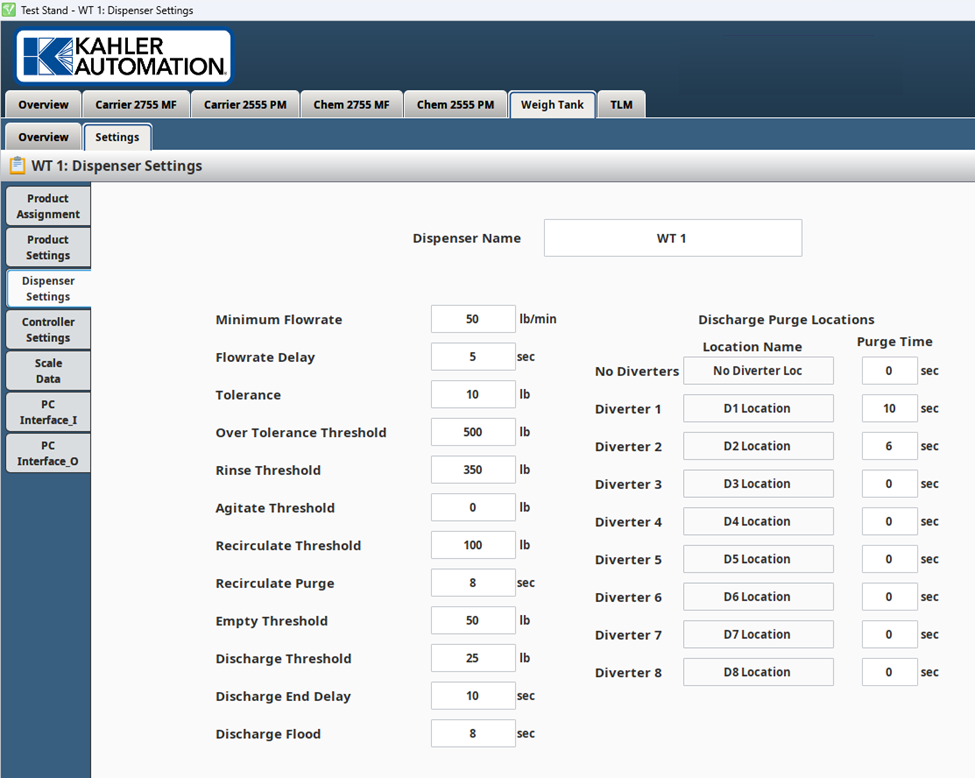Select the No Diverters location name box
The height and width of the screenshot is (778, 975).
click(758, 371)
